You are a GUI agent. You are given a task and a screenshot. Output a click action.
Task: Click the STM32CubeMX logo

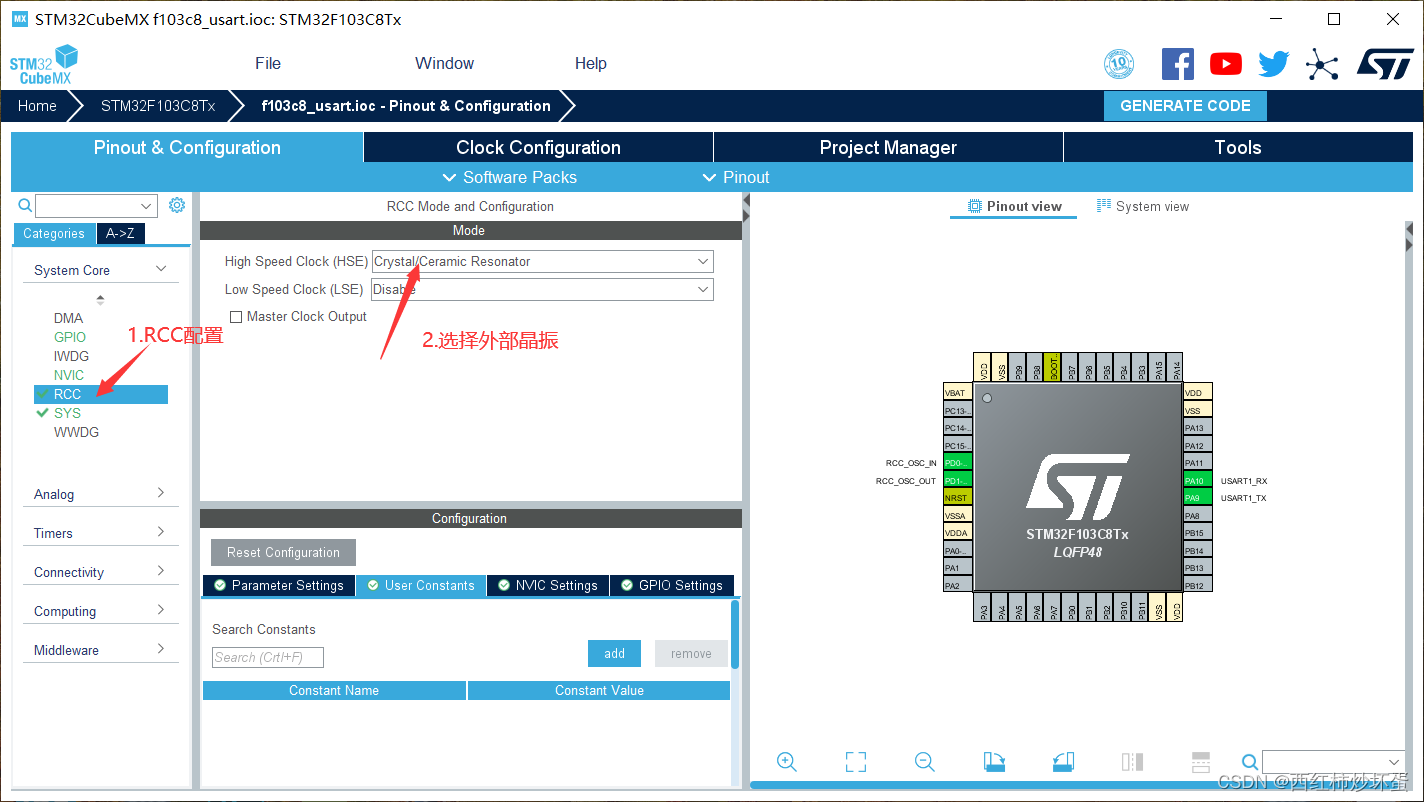point(44,64)
